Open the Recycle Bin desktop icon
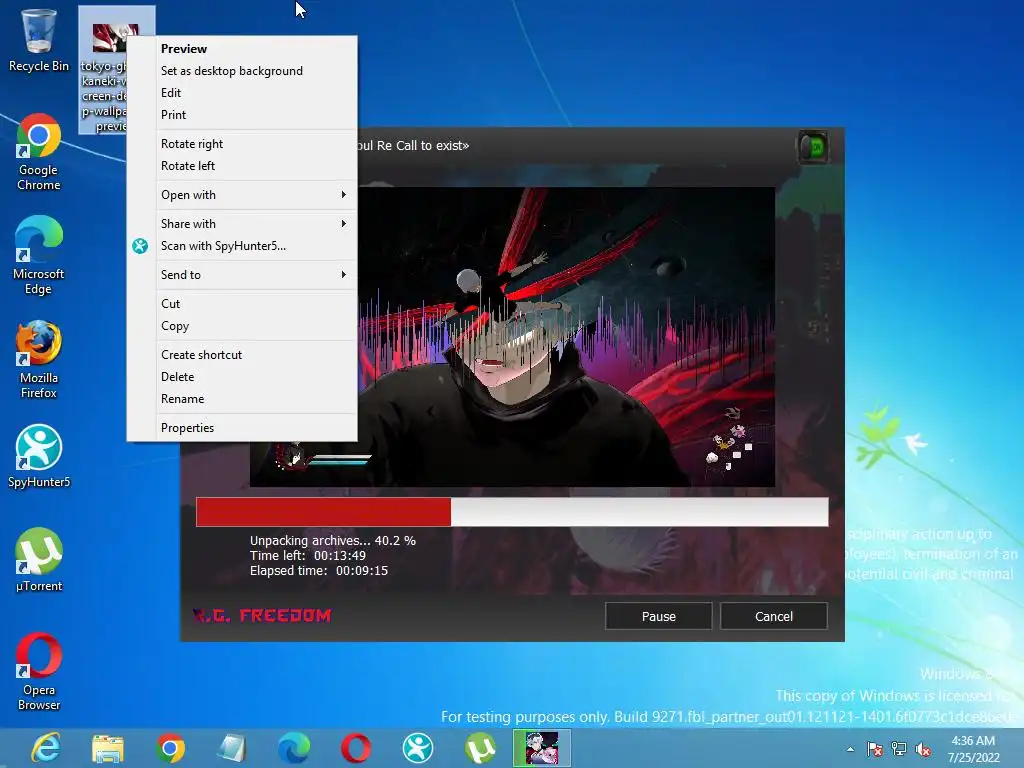 tap(39, 39)
